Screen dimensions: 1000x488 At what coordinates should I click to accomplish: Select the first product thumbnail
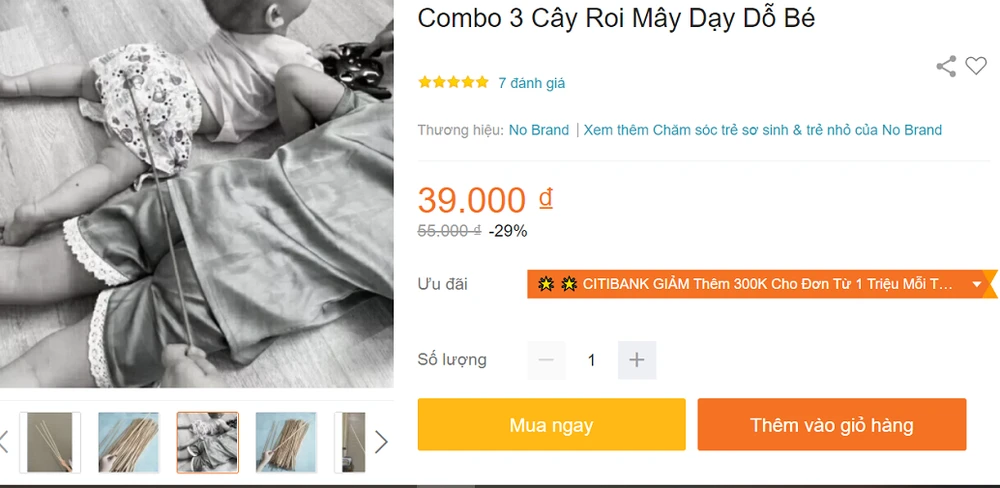coord(50,442)
